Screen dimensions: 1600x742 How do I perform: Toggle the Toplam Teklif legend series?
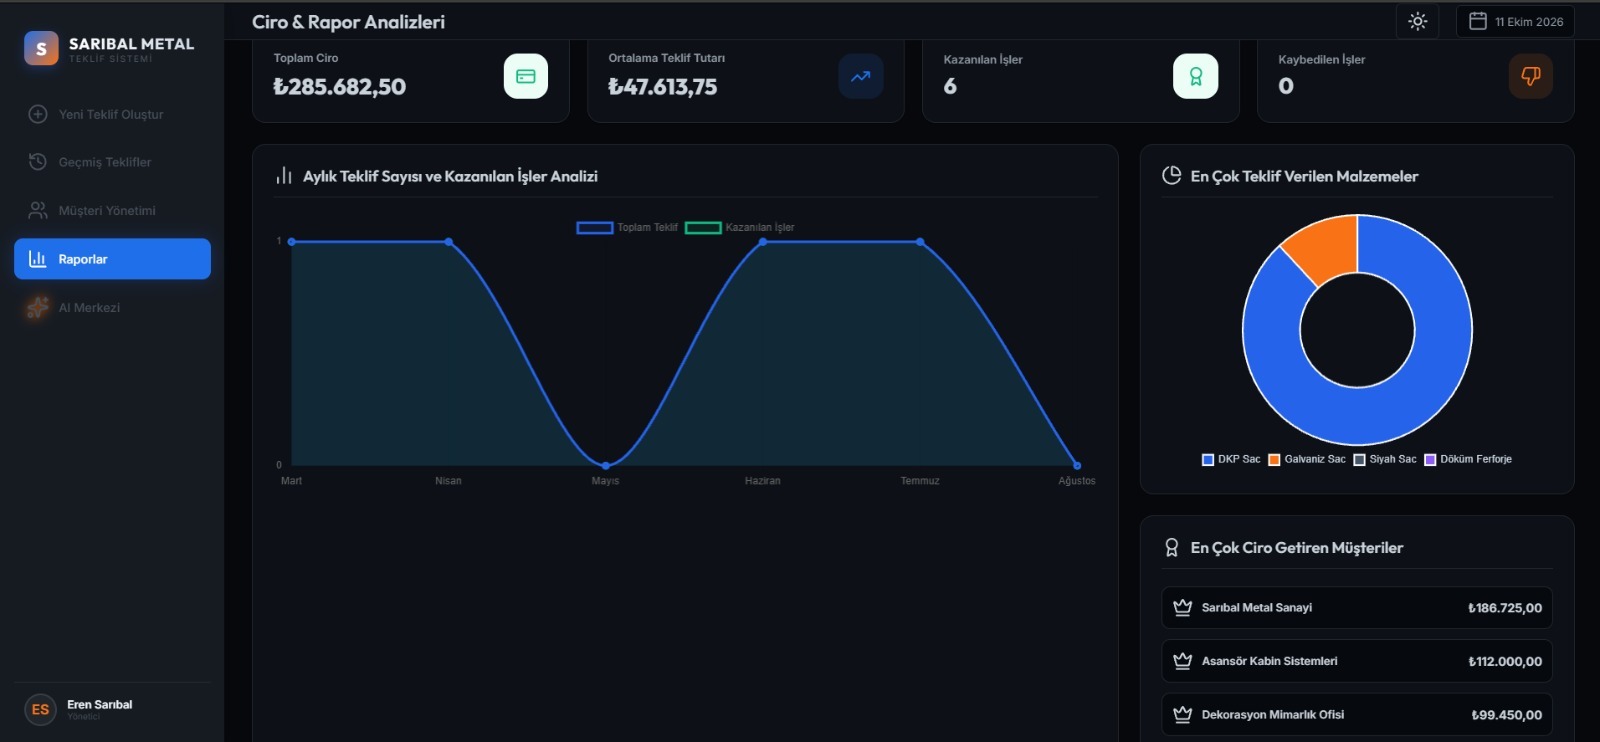627,227
